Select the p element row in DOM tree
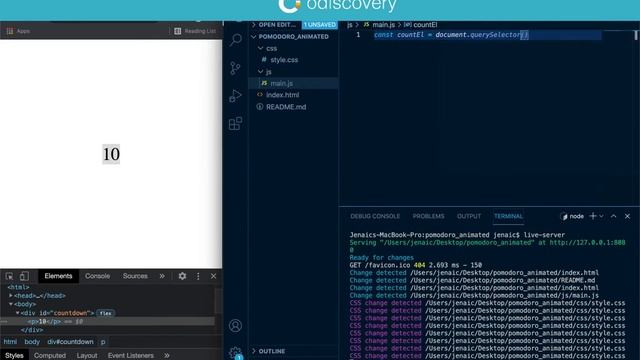The width and height of the screenshot is (640, 360). tap(108, 322)
